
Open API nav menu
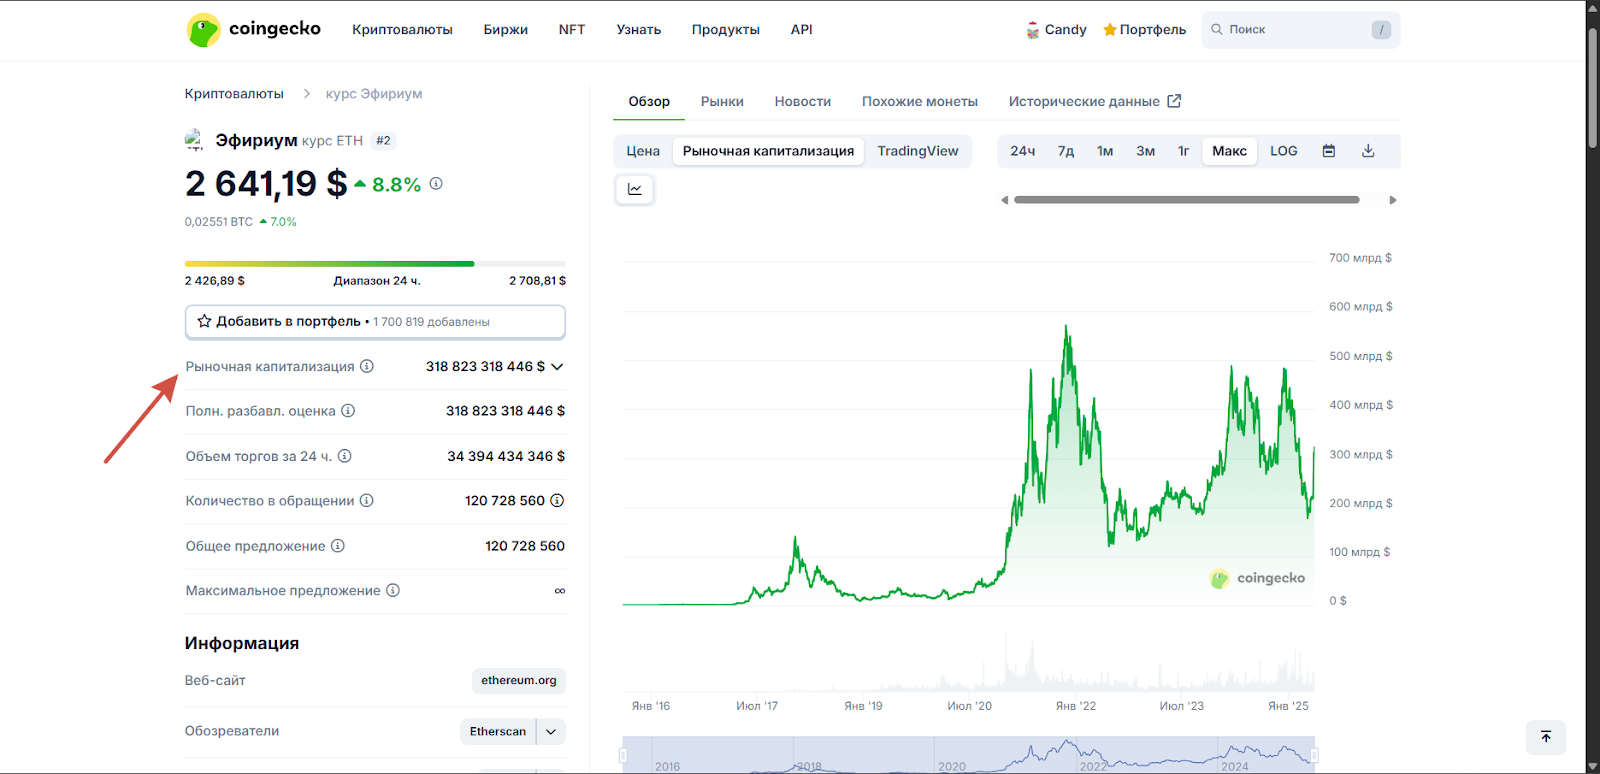pos(802,30)
